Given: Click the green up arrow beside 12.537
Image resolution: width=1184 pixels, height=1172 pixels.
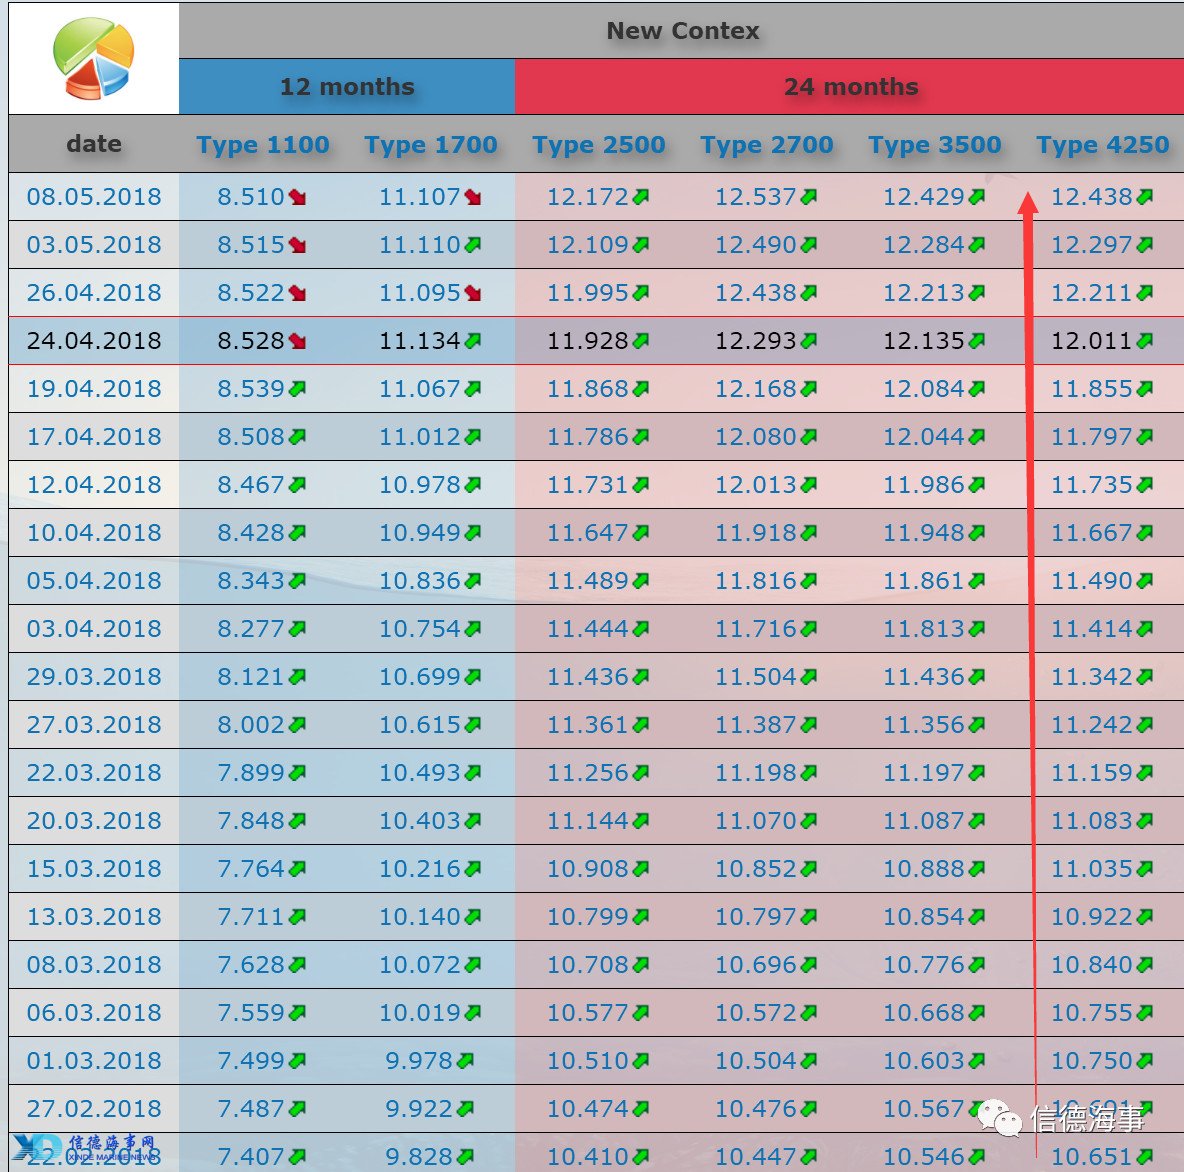Looking at the screenshot, I should 809,197.
